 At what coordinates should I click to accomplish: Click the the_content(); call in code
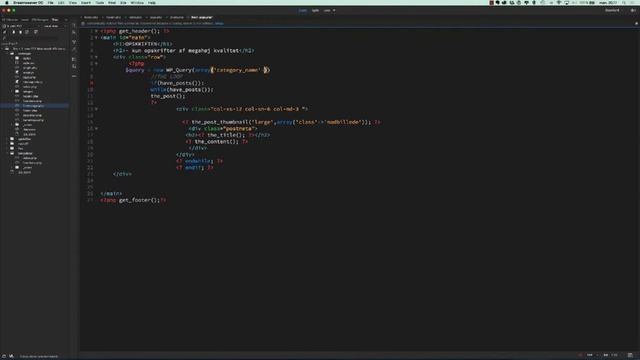click(x=217, y=142)
